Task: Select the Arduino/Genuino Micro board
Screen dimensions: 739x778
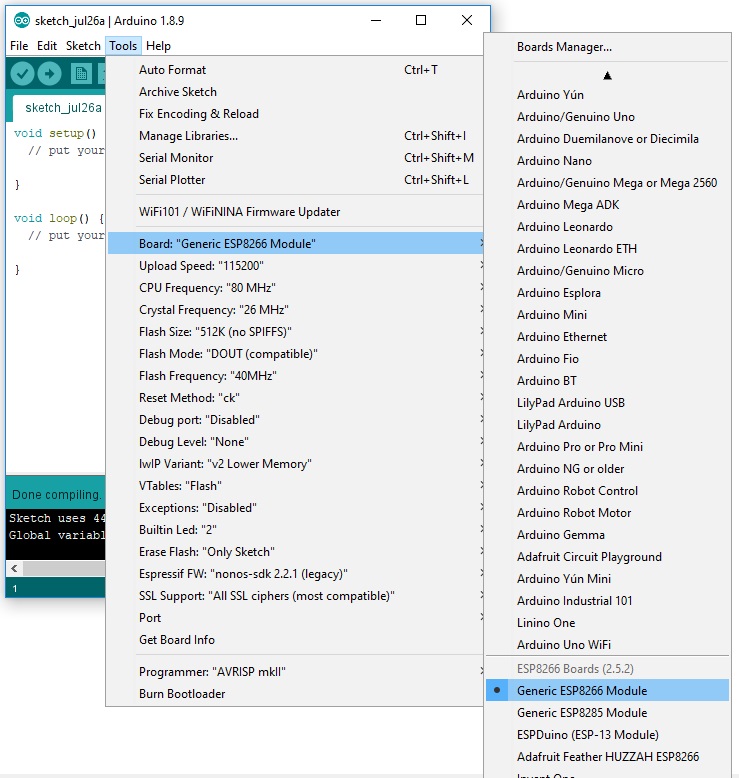Action: click(x=607, y=270)
